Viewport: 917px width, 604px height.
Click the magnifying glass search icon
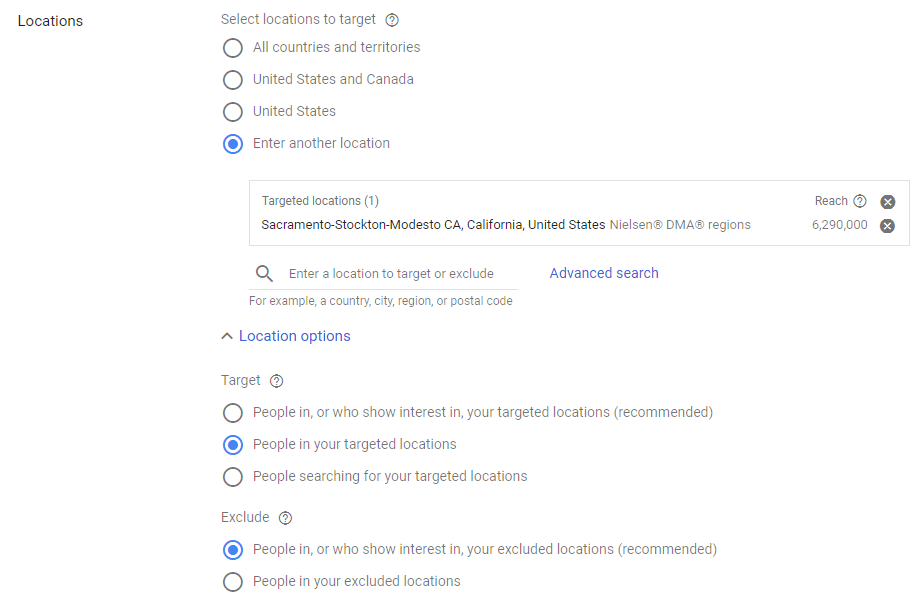pos(264,273)
